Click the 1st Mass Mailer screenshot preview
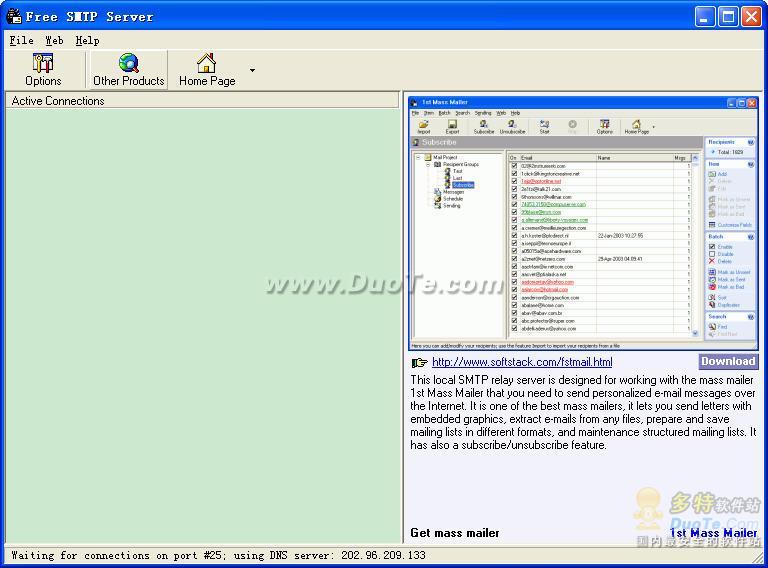Image resolution: width=768 pixels, height=568 pixels. (583, 223)
